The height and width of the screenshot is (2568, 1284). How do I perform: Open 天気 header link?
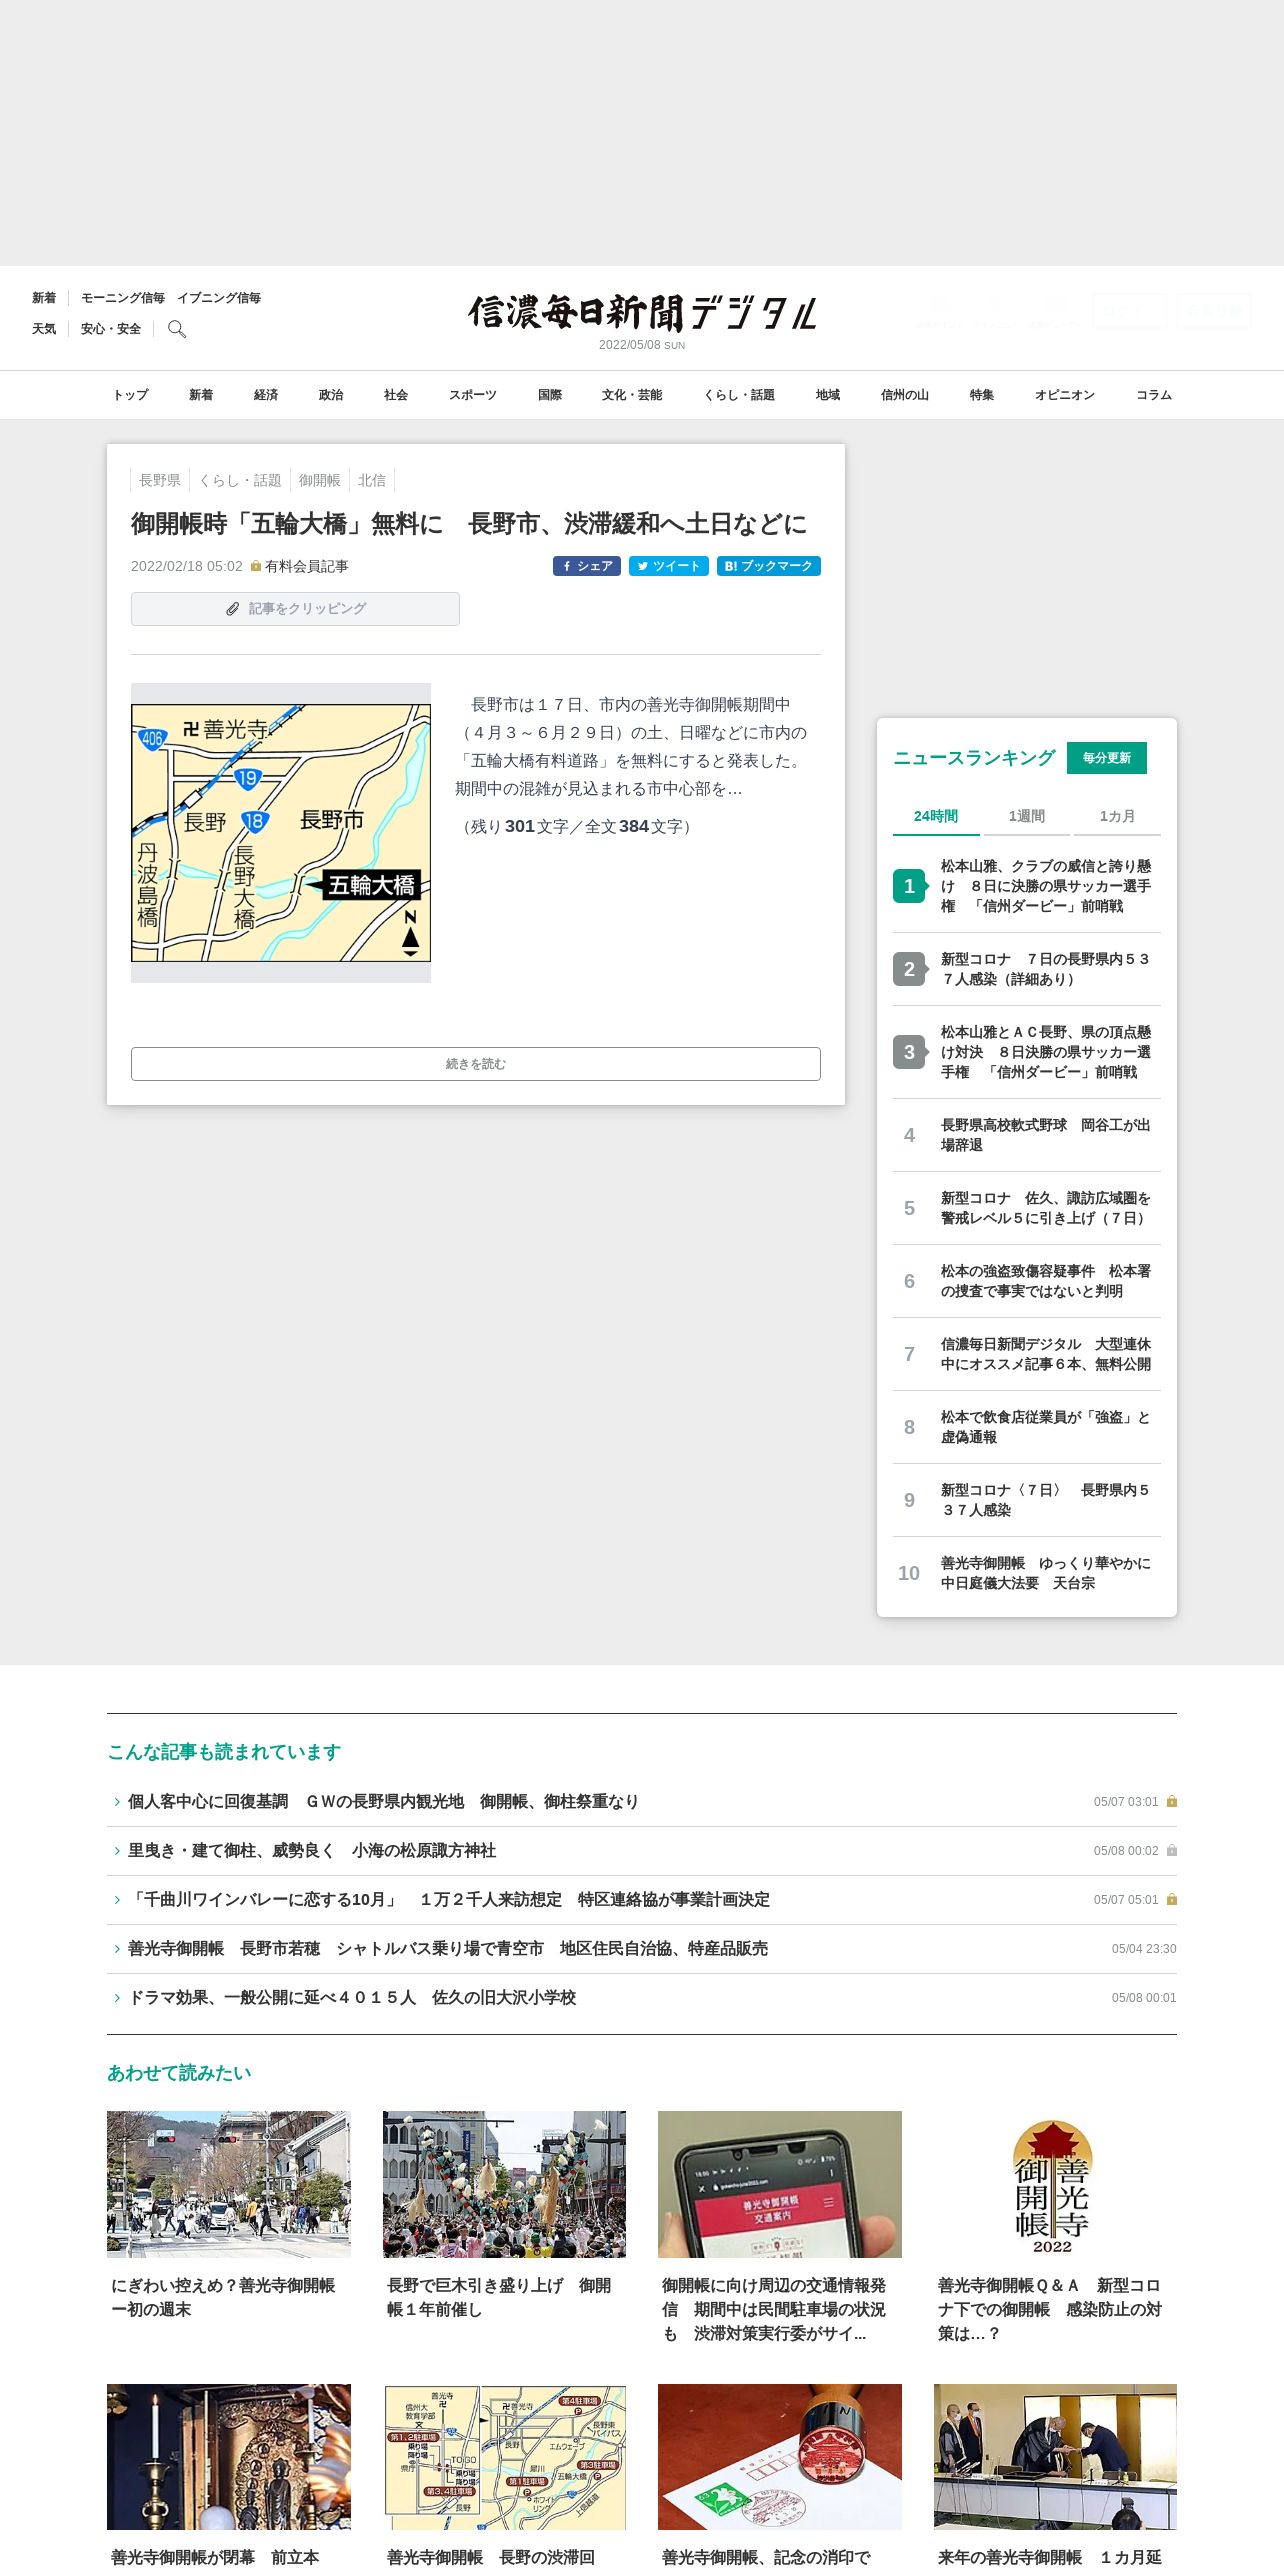click(44, 329)
